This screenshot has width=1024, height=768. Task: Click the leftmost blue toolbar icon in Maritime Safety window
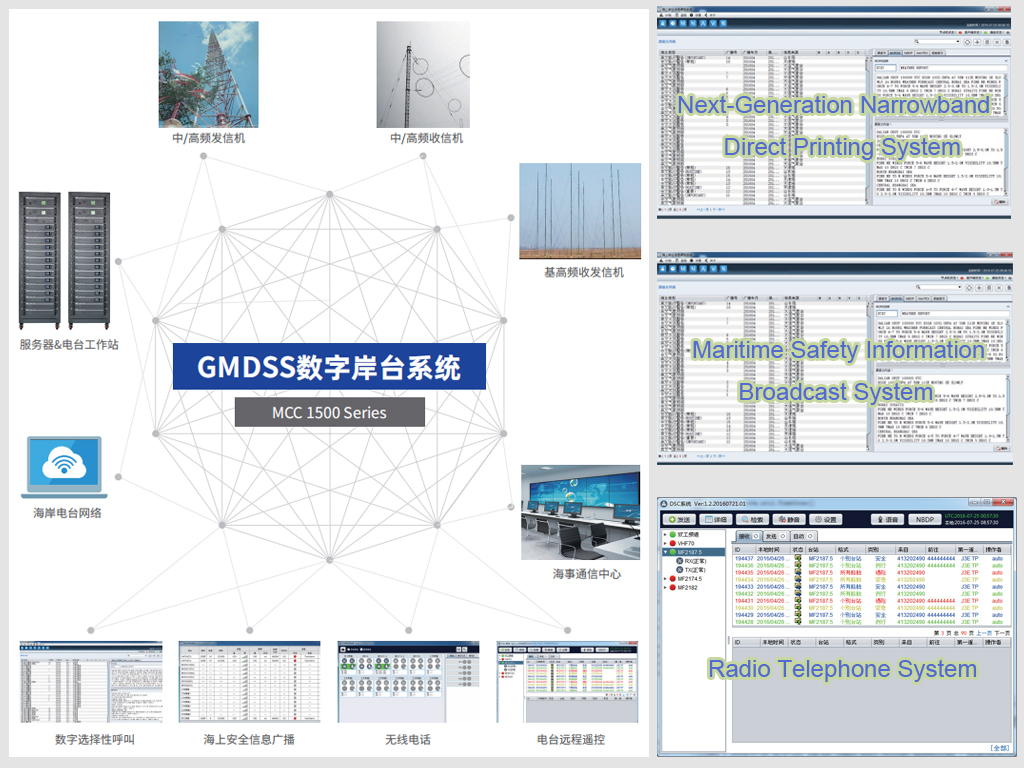pyautogui.click(x=663, y=269)
